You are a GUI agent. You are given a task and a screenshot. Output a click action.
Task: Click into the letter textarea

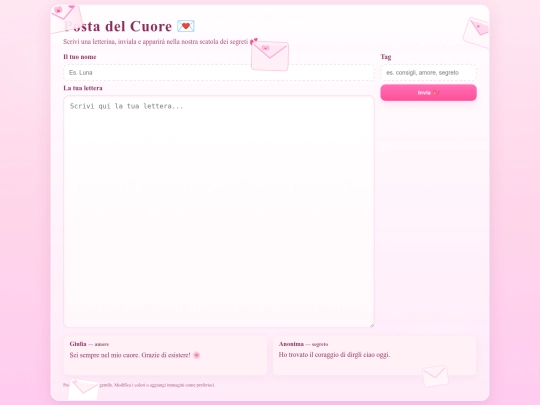click(x=219, y=211)
